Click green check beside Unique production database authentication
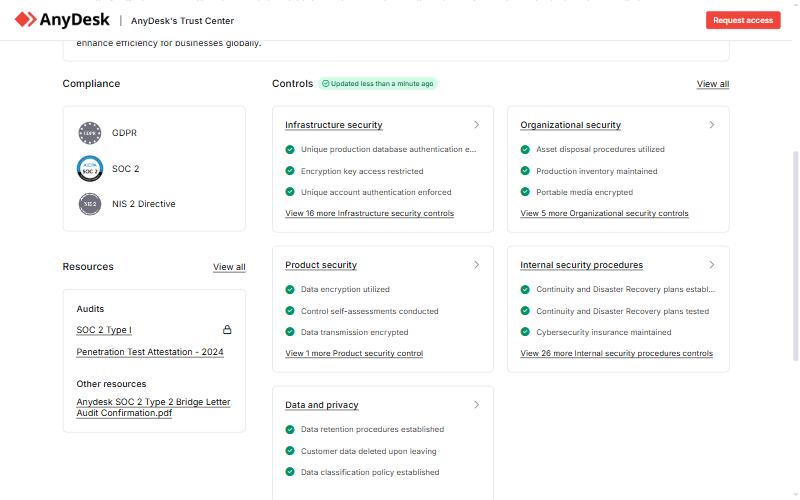800x500 pixels. click(290, 149)
